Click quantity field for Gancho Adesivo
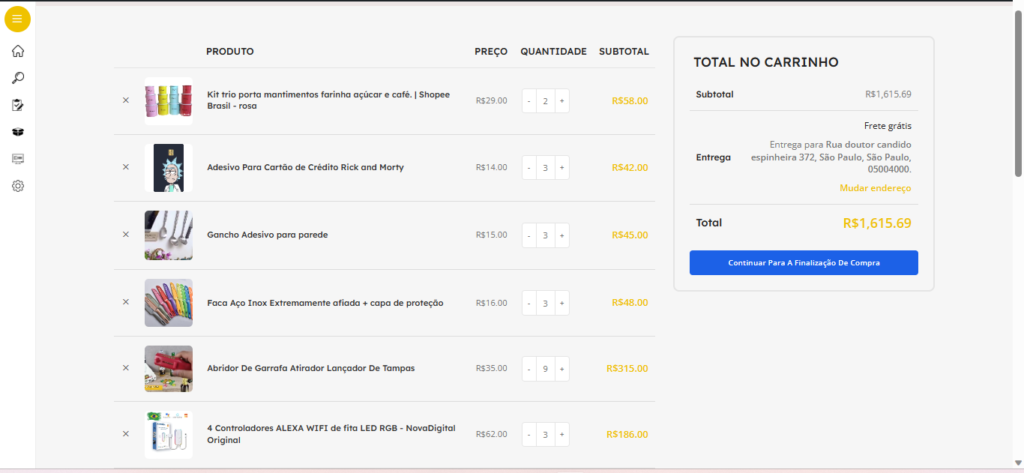 tap(545, 235)
